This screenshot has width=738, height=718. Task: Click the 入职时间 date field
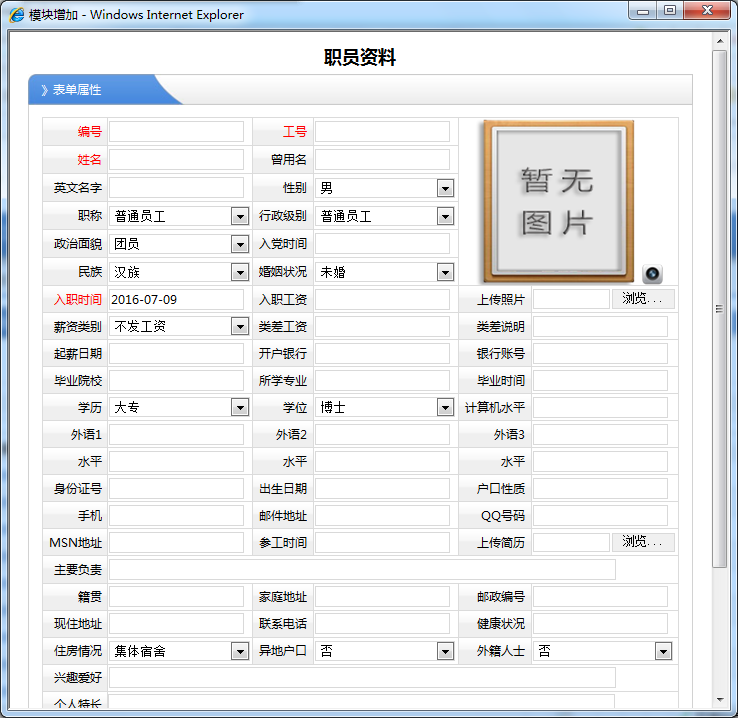pyautogui.click(x=176, y=299)
